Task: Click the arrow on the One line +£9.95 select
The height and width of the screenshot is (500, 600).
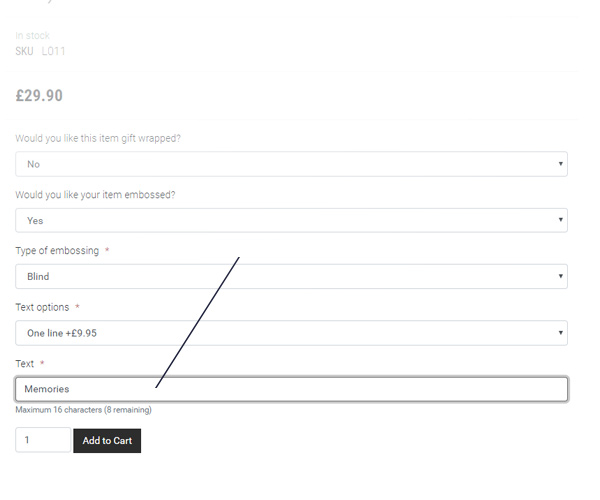Action: pyautogui.click(x=560, y=332)
